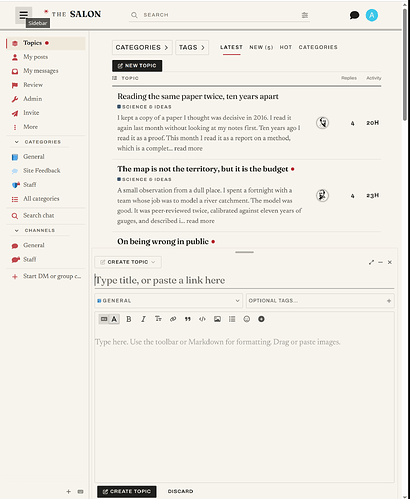This screenshot has height=499, width=410.
Task: Click the topic title input field
Action: pyautogui.click(x=244, y=280)
